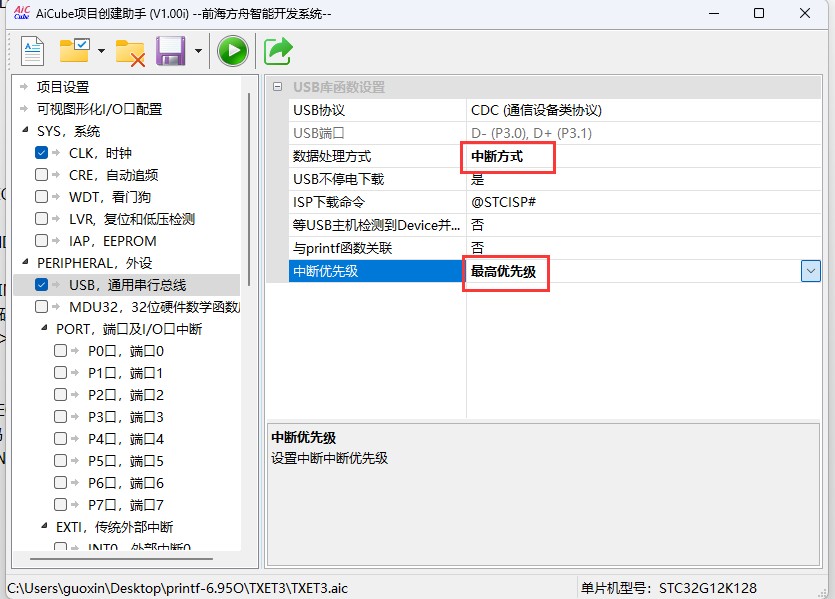Click the open project folder icon

pyautogui.click(x=74, y=51)
